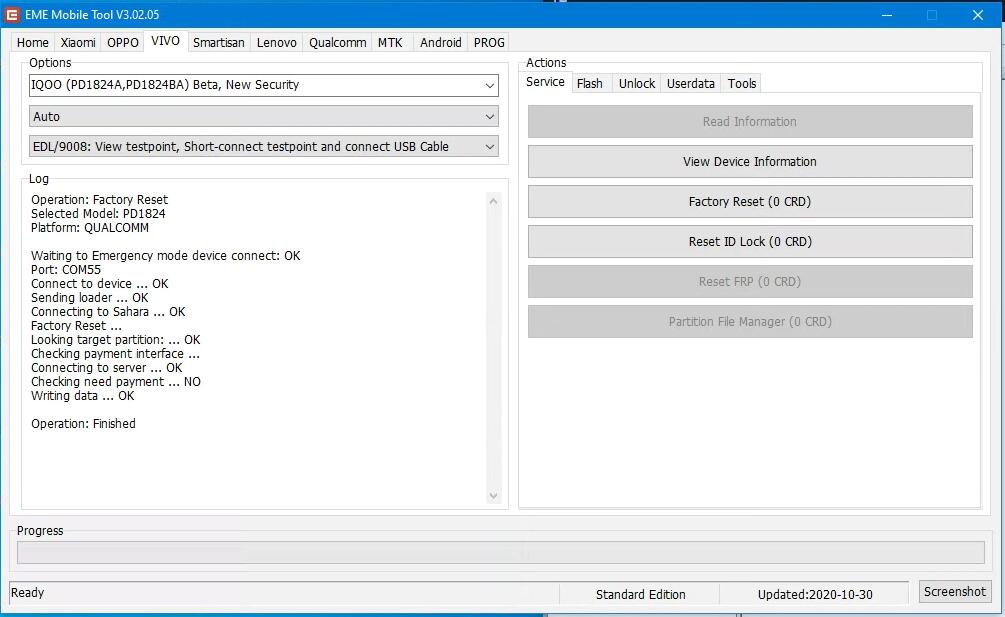Switch to the PROG tab
The width and height of the screenshot is (1005, 617).
[489, 42]
